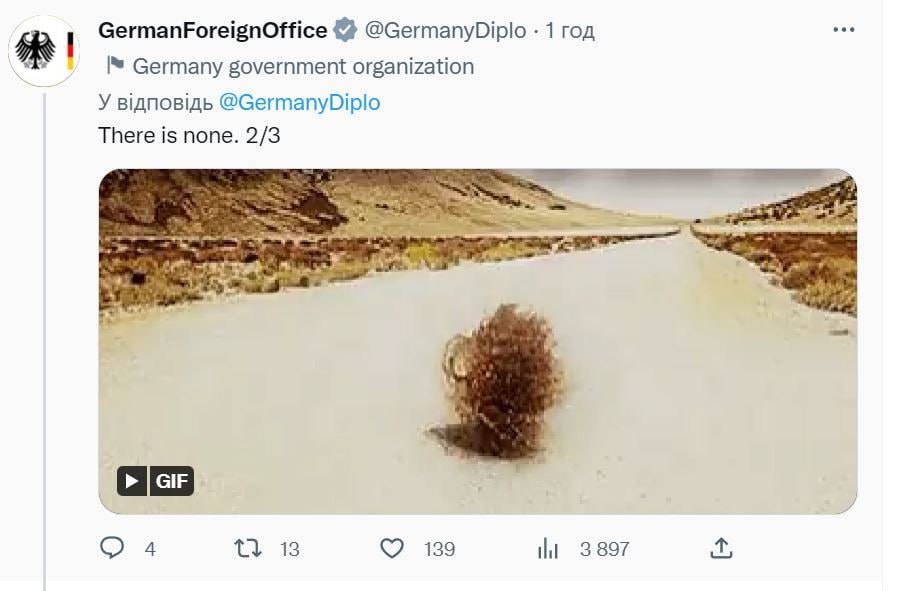Click the gray verified checkmark badge
906x591 pixels.
pos(345,31)
